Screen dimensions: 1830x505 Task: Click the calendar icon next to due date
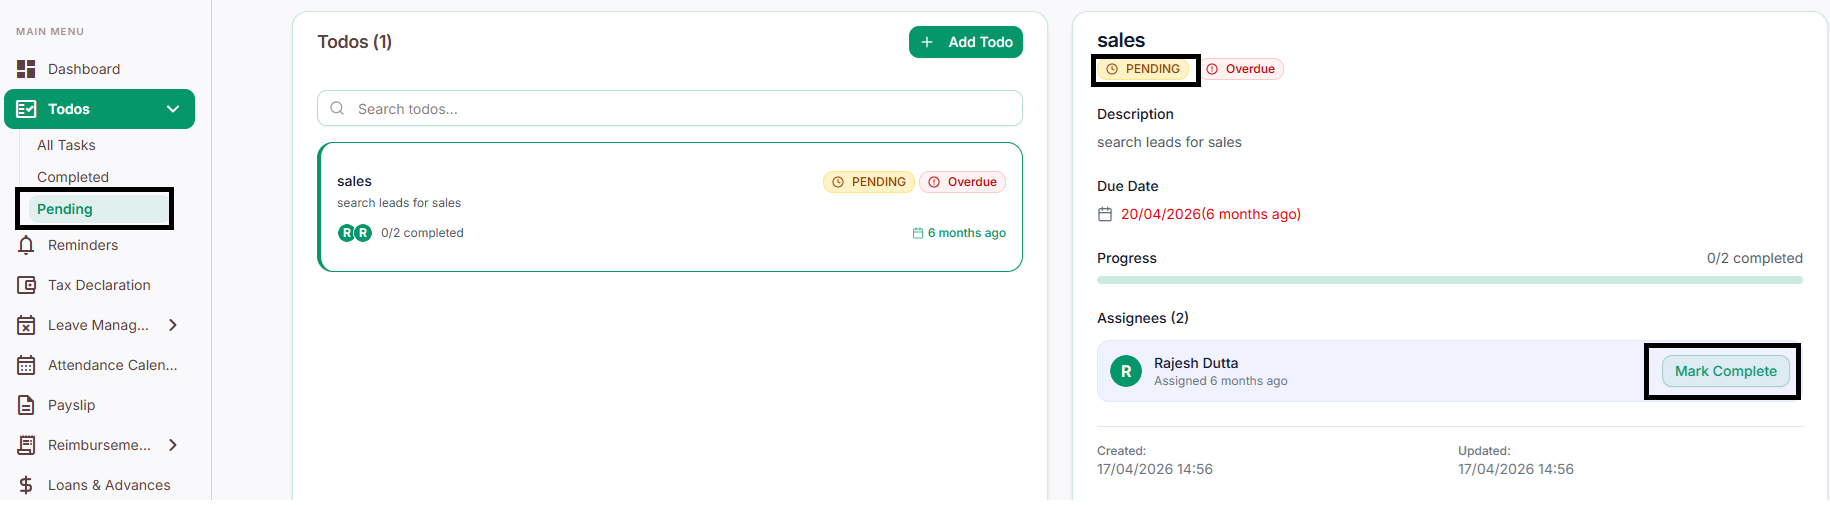coord(1105,214)
